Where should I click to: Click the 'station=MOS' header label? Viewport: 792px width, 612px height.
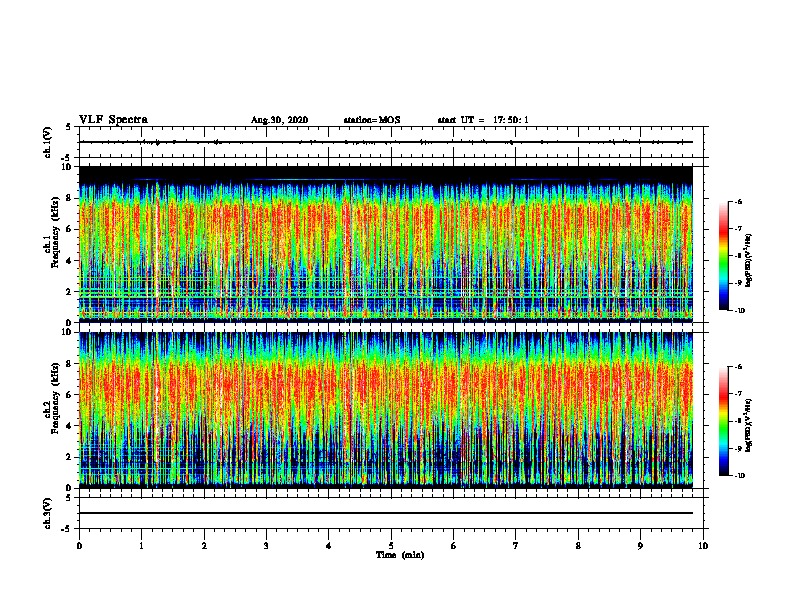(372, 120)
